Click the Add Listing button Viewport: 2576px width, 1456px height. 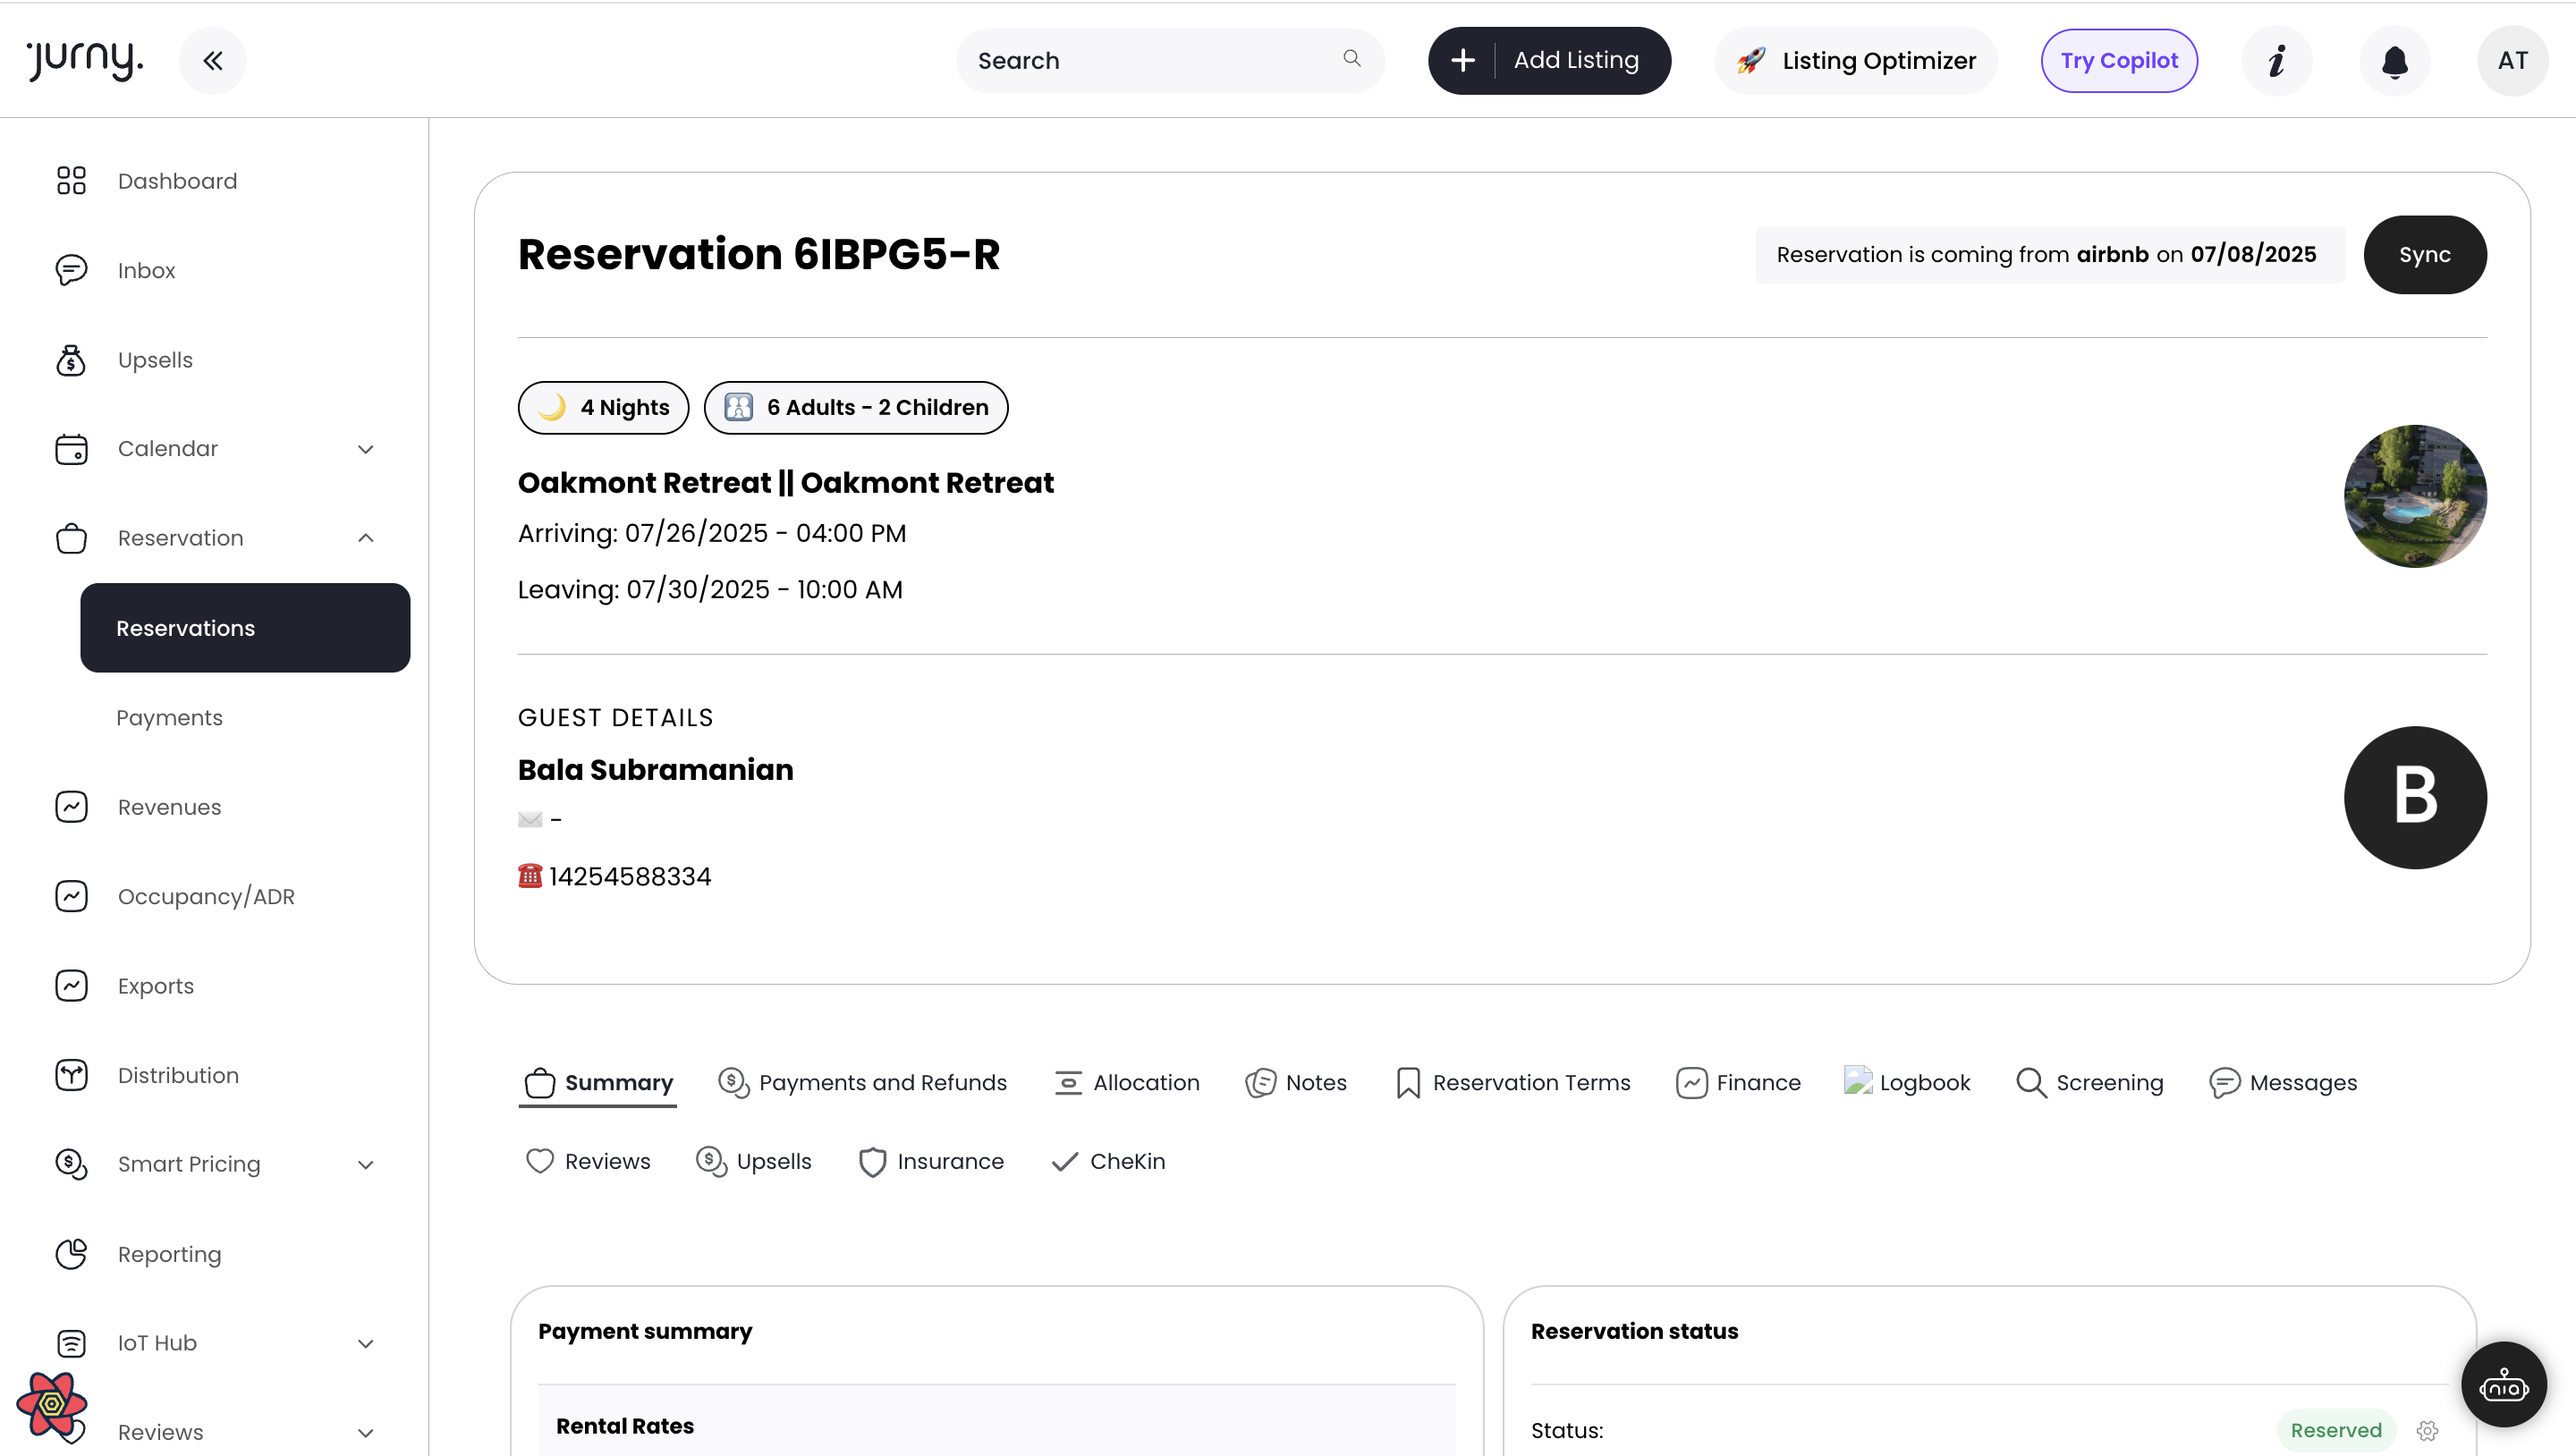1549,61
